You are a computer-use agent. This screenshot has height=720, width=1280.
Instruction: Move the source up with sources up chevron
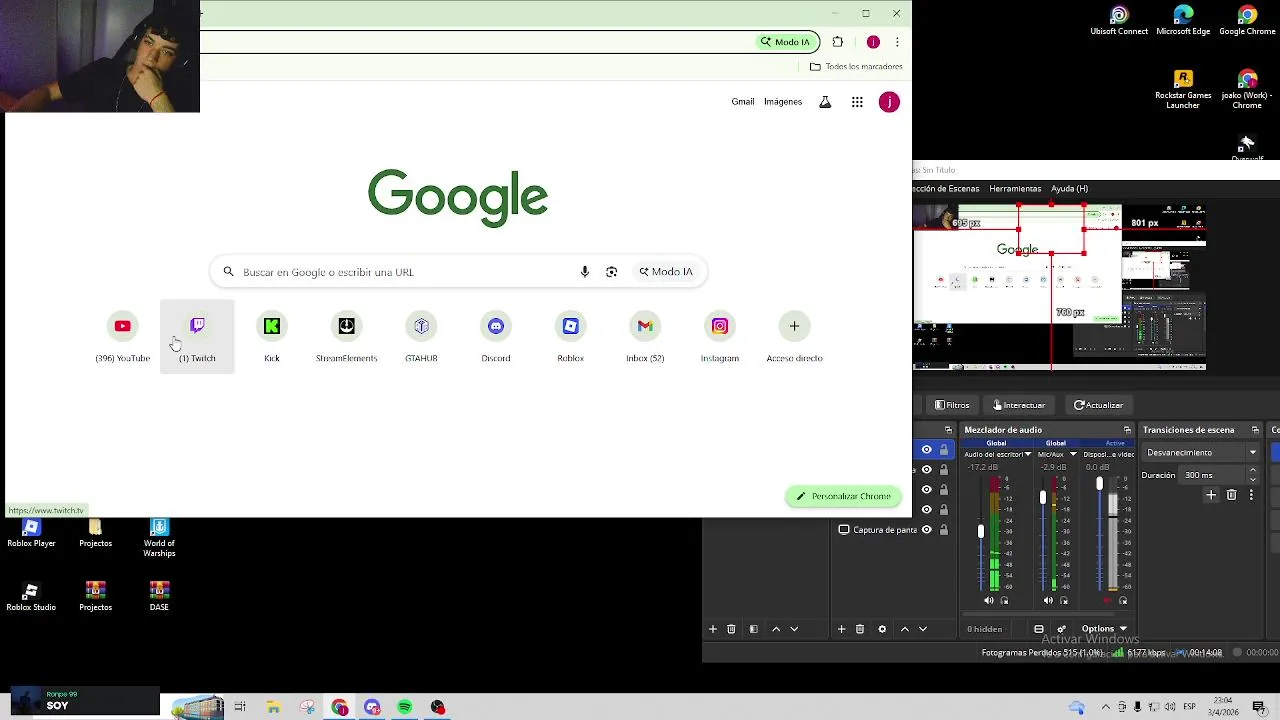tap(905, 629)
